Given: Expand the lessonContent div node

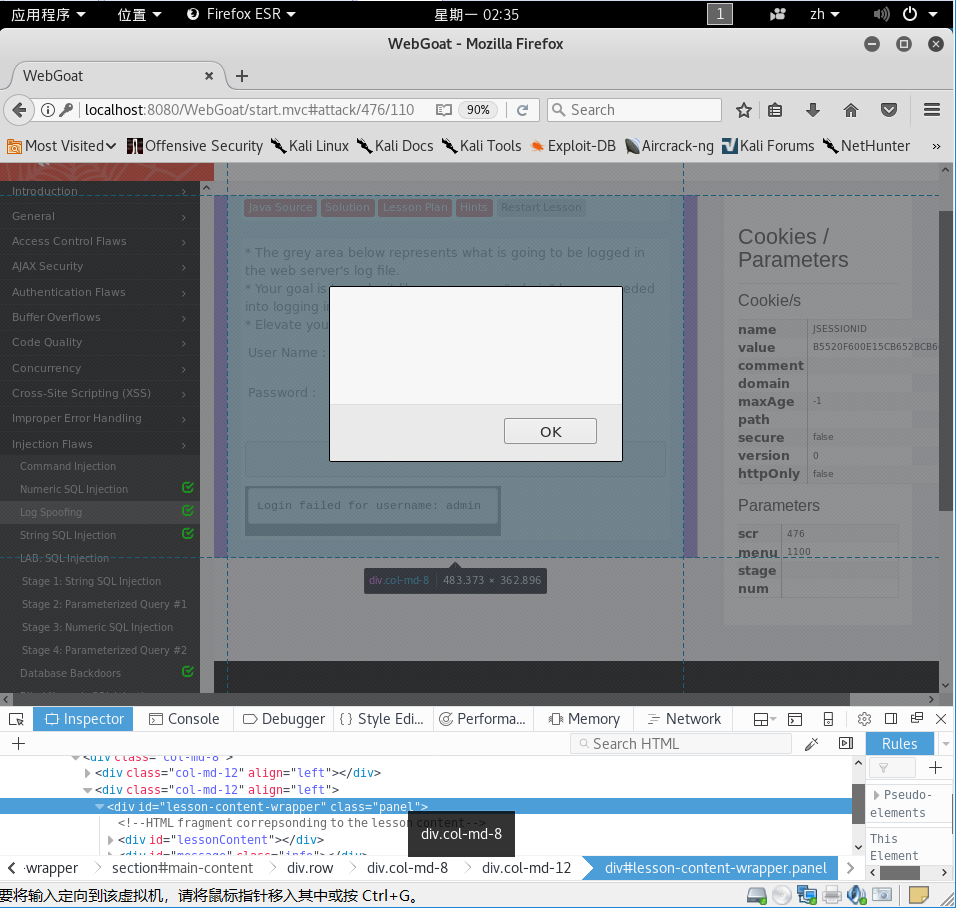Looking at the screenshot, I should (x=110, y=840).
